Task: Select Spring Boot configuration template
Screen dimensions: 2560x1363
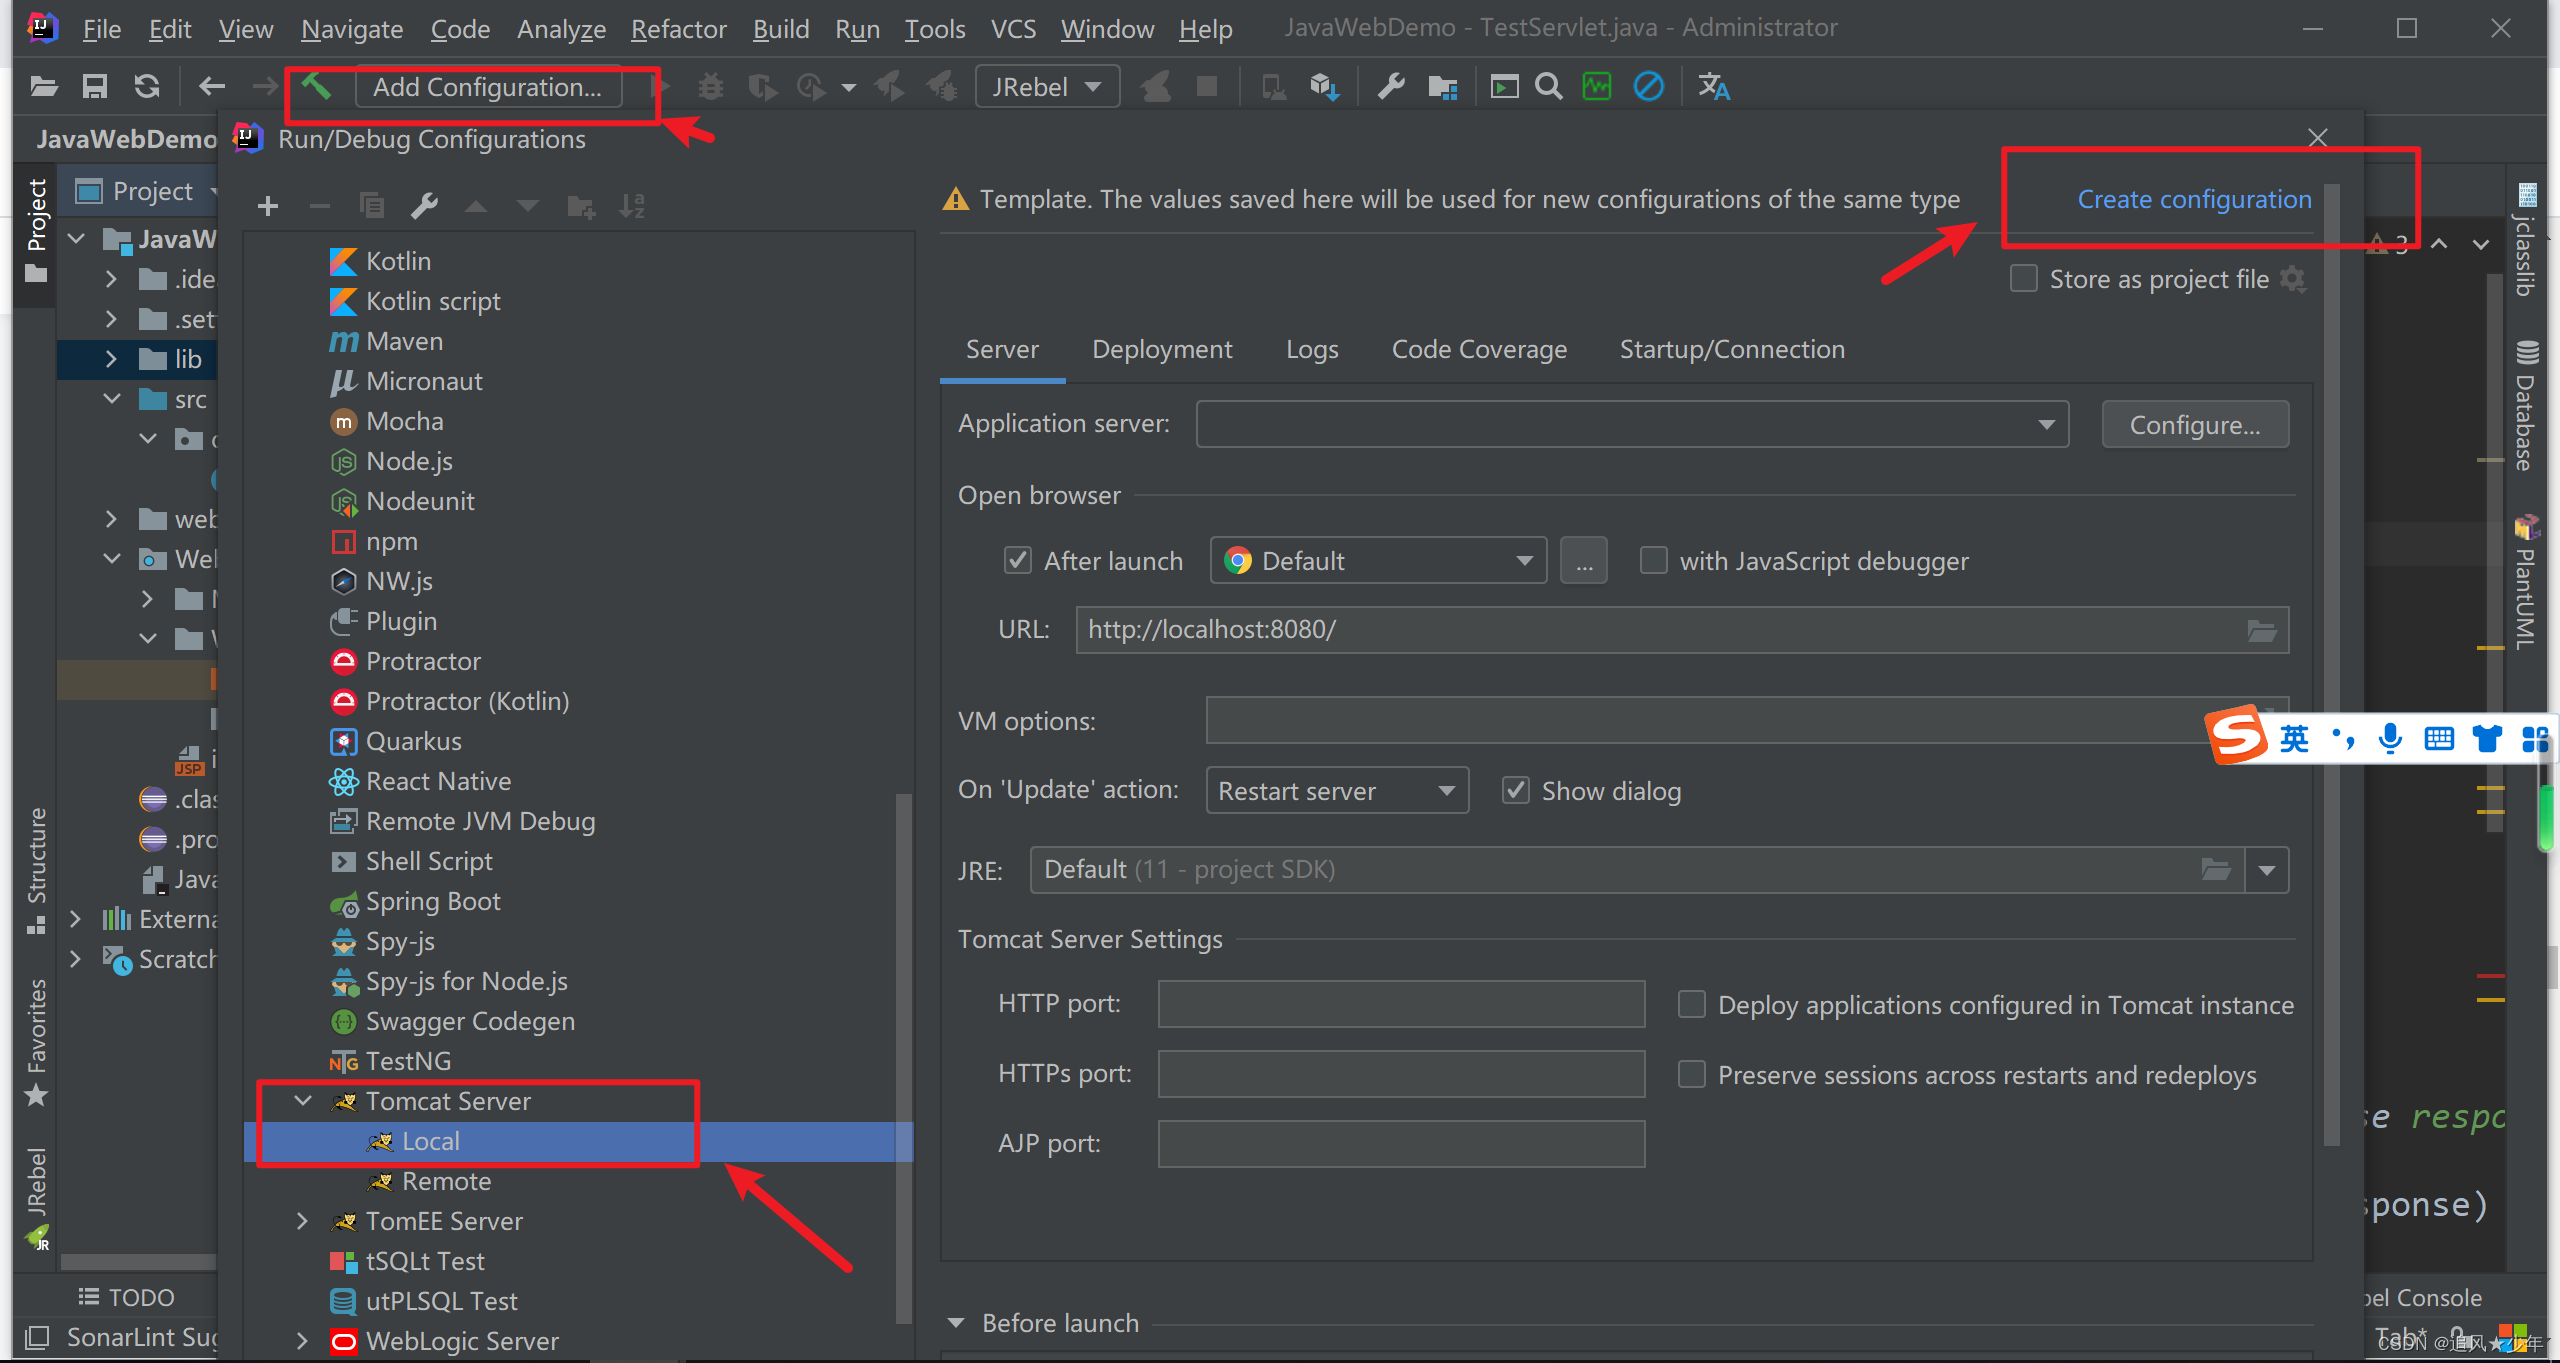Action: click(x=432, y=901)
